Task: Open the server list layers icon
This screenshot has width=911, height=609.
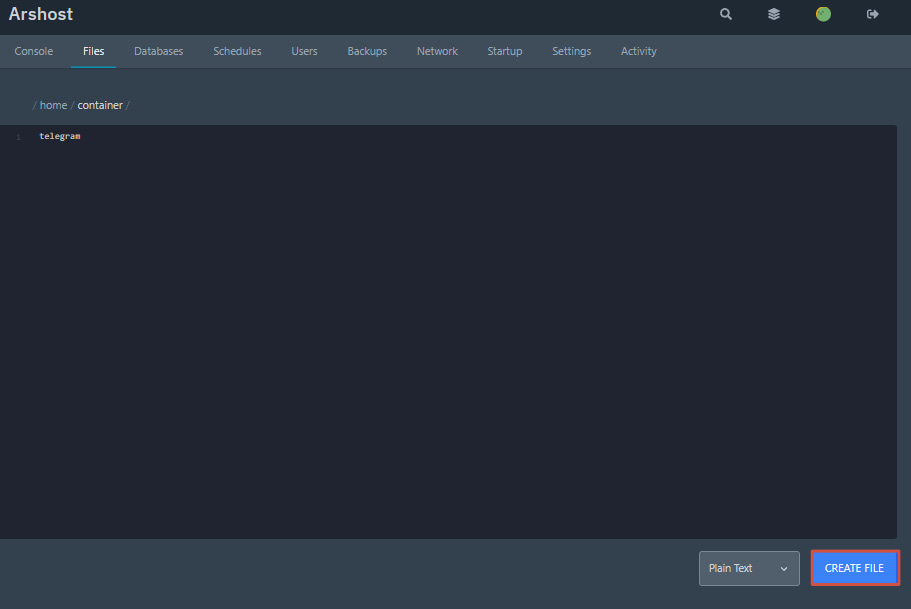Action: (x=774, y=14)
